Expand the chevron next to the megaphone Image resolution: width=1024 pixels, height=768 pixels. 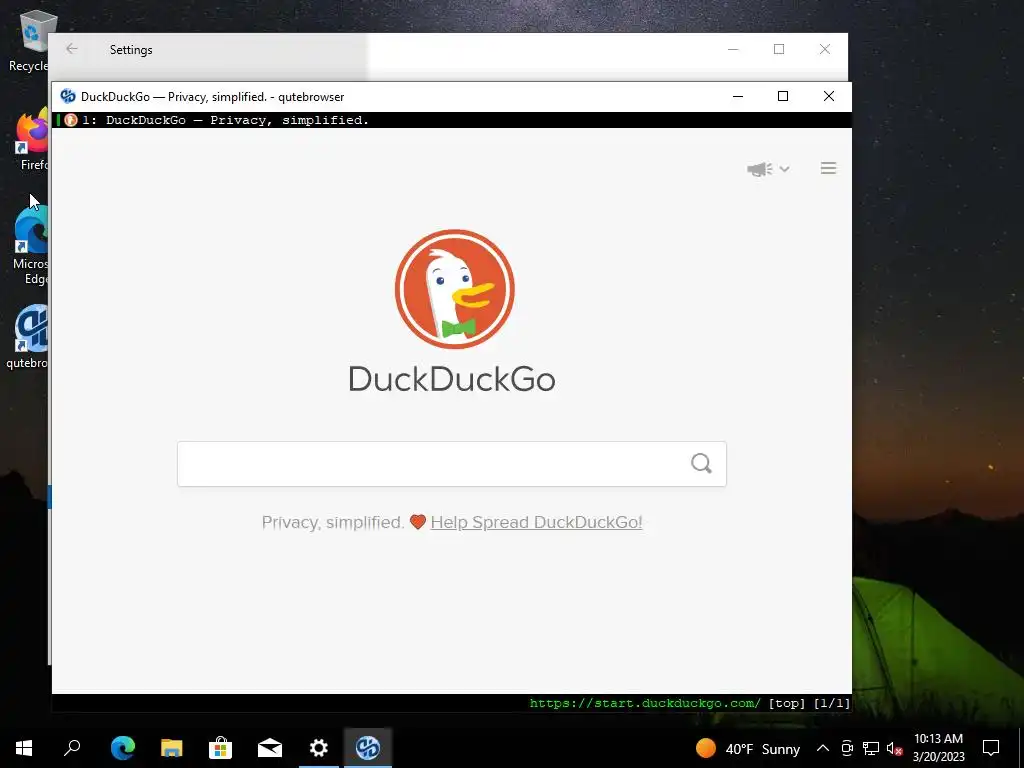tap(784, 169)
